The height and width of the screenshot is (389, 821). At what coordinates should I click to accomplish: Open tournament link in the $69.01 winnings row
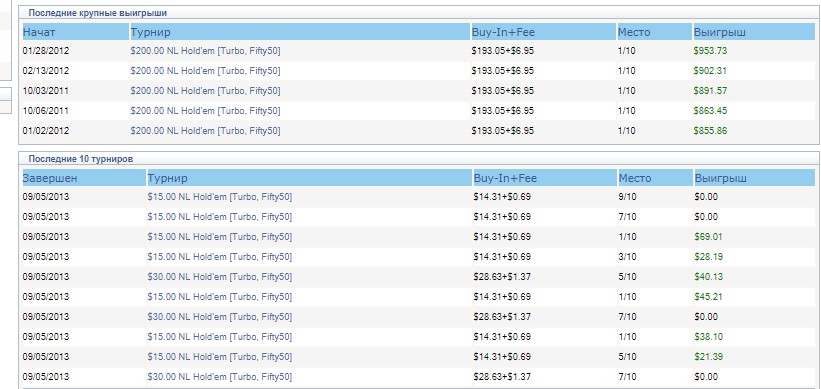(220, 237)
